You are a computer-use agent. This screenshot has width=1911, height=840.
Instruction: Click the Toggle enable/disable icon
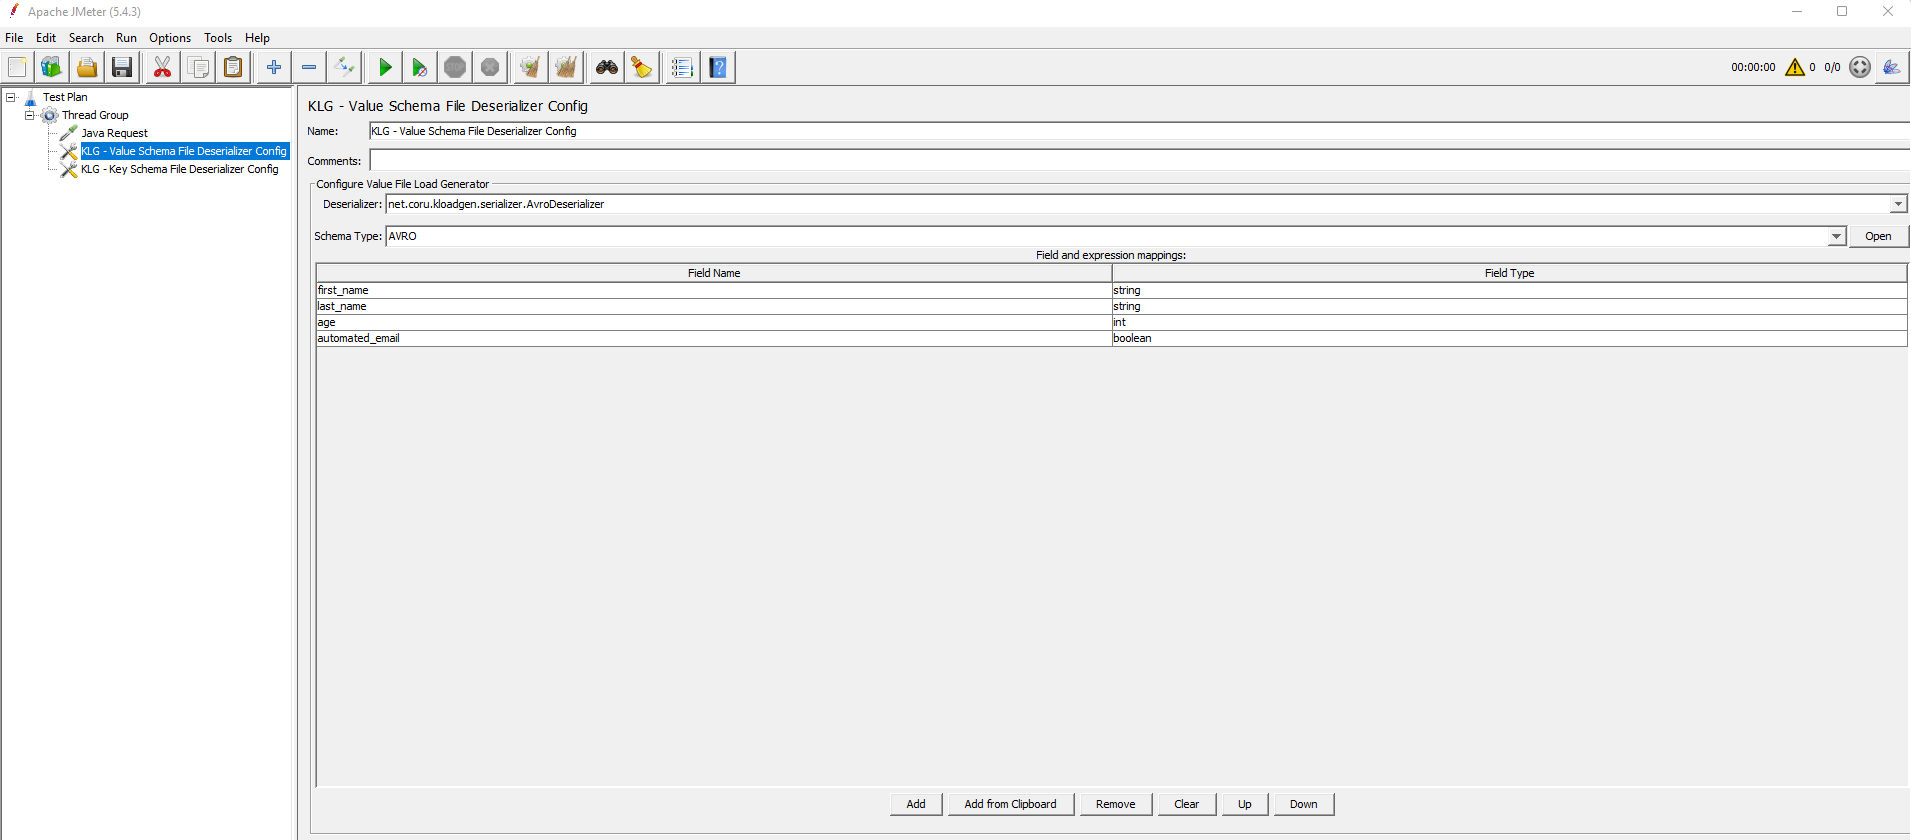click(344, 67)
